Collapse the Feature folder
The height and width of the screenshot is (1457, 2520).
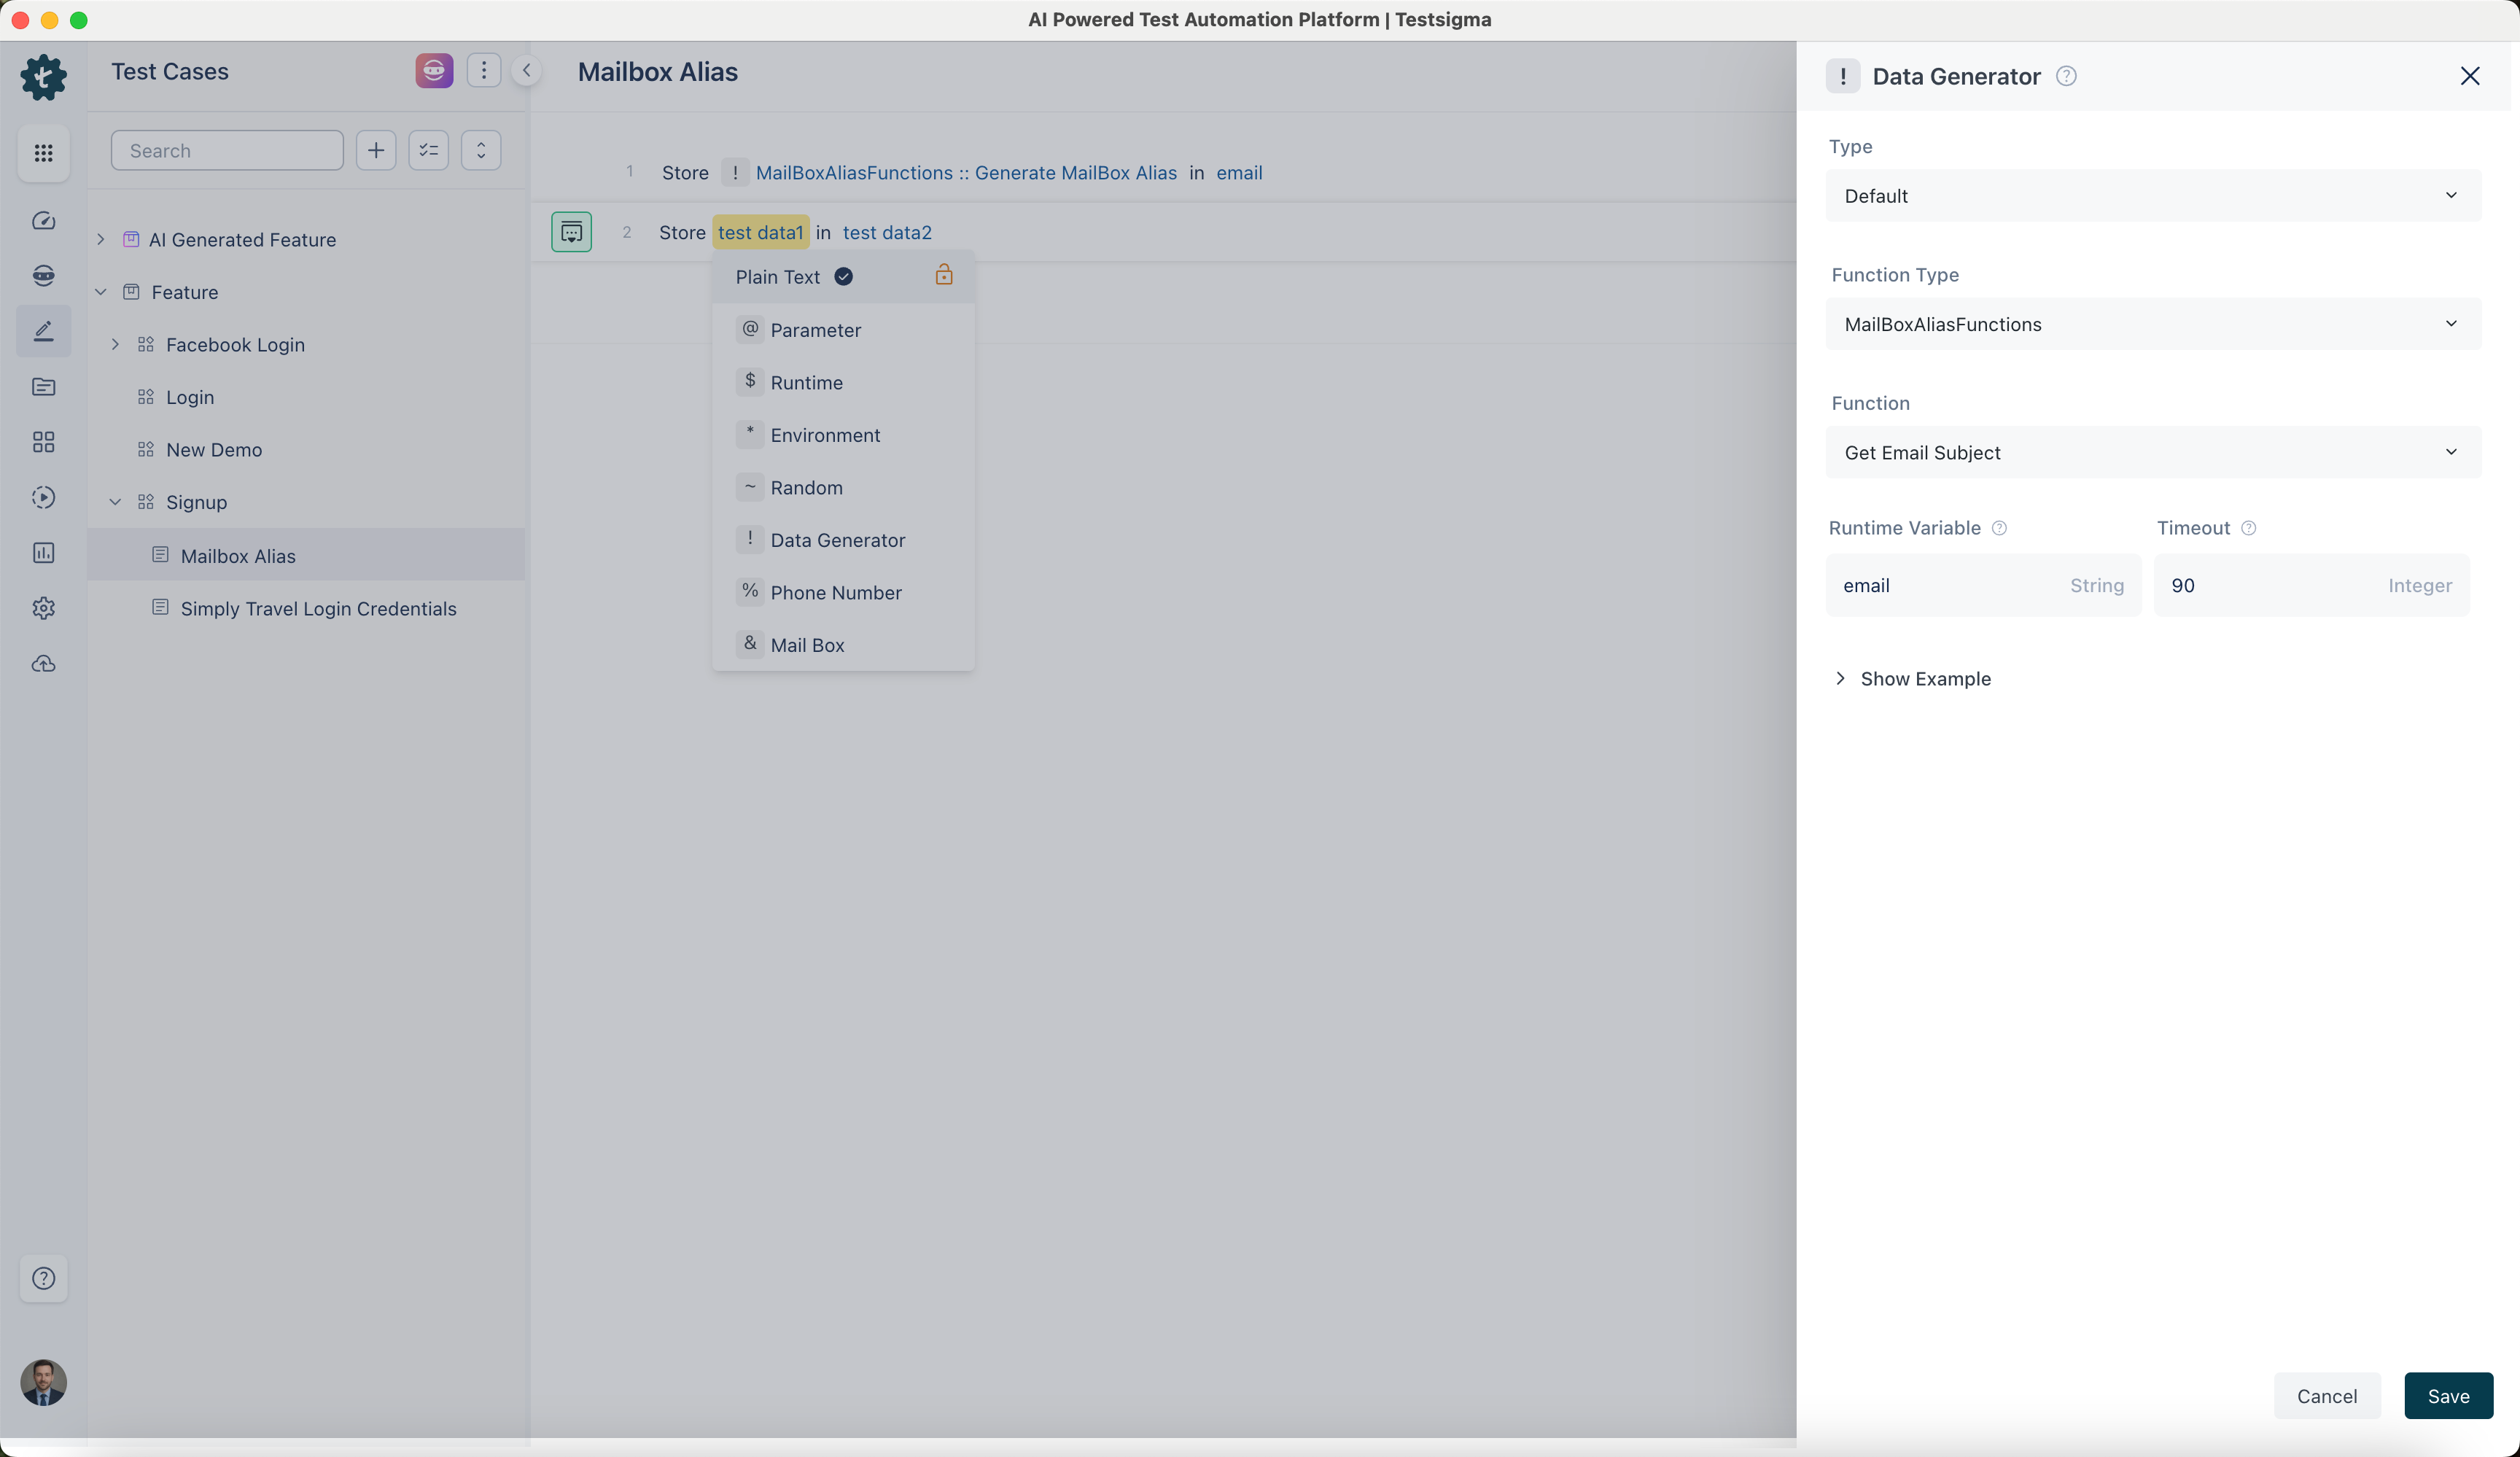100,292
